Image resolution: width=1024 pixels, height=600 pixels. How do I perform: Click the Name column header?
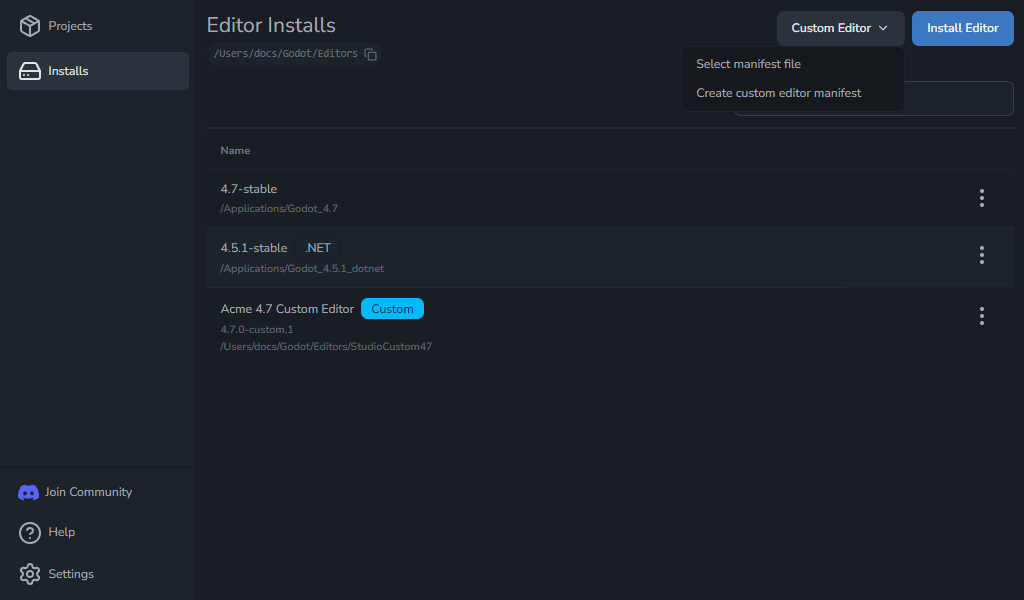[x=235, y=151]
